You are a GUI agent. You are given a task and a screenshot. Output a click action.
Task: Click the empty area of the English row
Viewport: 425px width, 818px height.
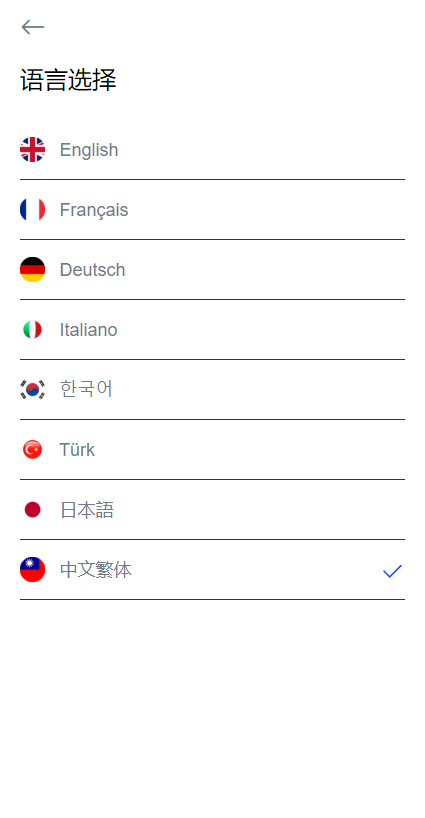[x=261, y=150]
